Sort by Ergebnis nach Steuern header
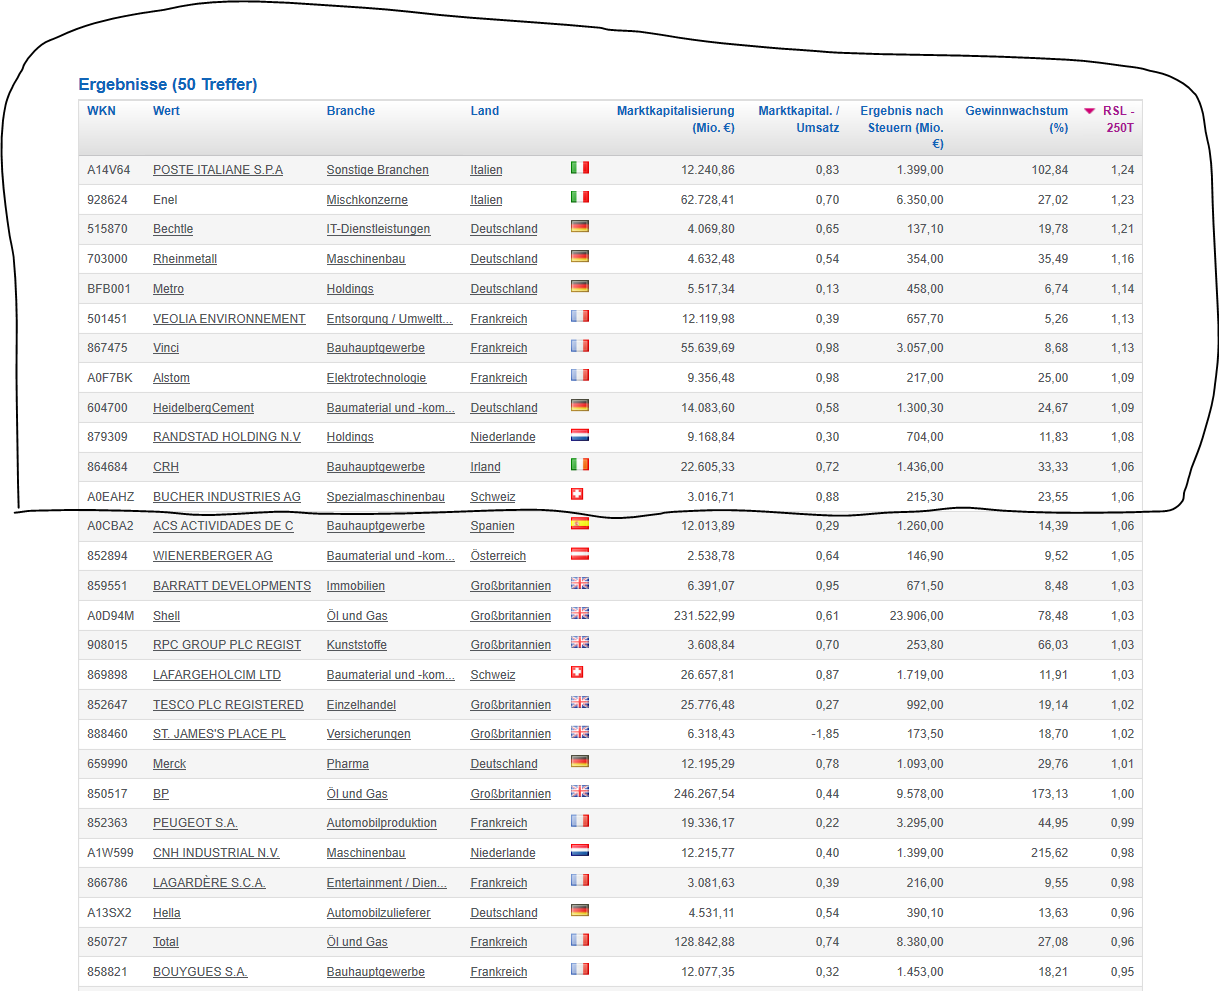Viewport: 1219px width, 991px height. pos(902,127)
